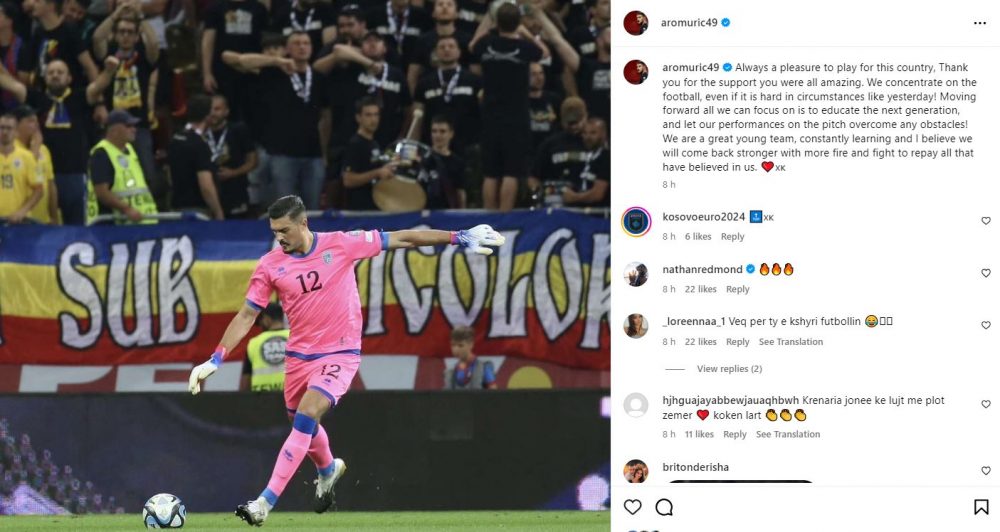This screenshot has width=1000, height=532.
Task: Like nathanredmond's comment
Action: click(x=986, y=273)
